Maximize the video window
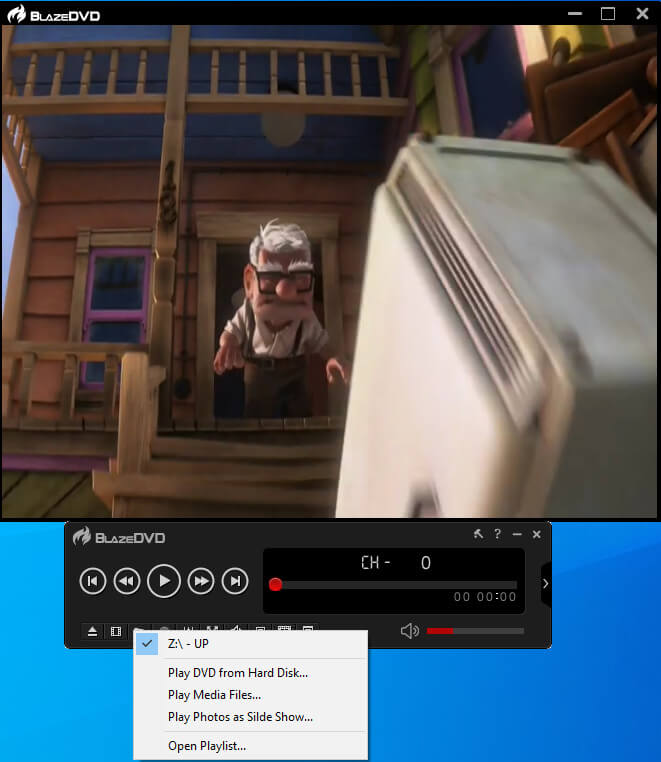Image resolution: width=661 pixels, height=762 pixels. click(x=608, y=14)
